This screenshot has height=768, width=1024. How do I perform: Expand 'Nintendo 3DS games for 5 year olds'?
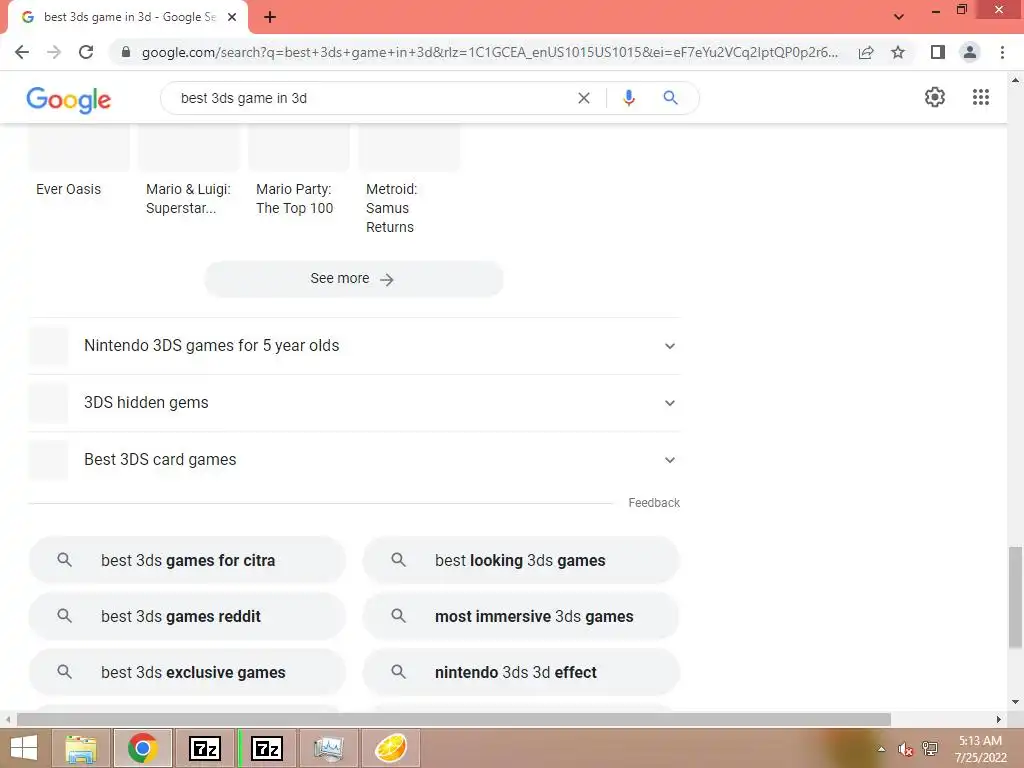(353, 346)
